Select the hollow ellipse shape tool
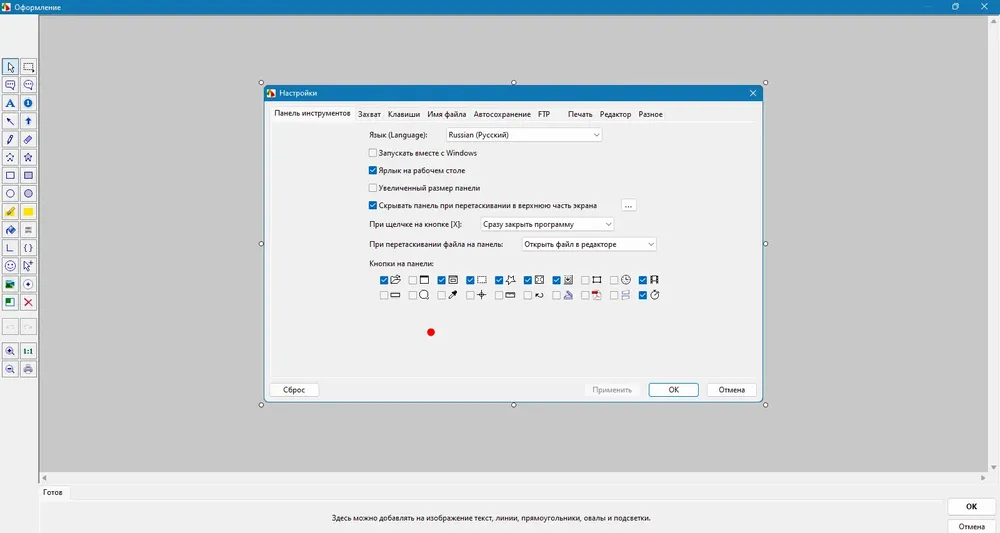 [x=10, y=194]
